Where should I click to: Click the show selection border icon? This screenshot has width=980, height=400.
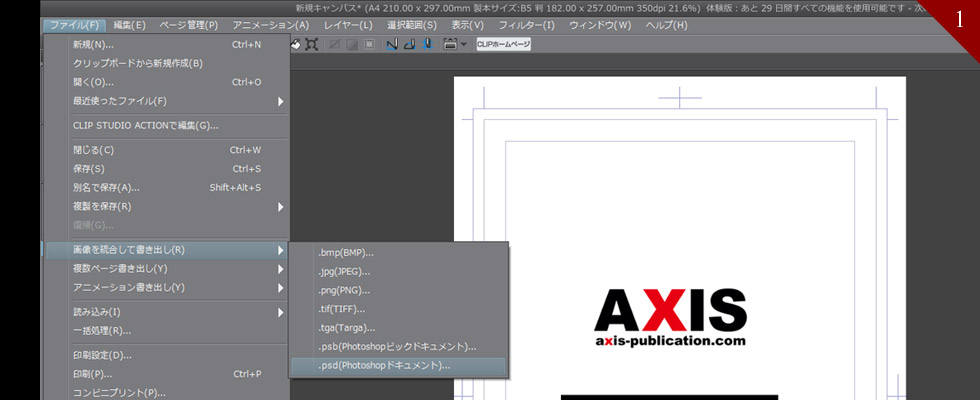369,44
